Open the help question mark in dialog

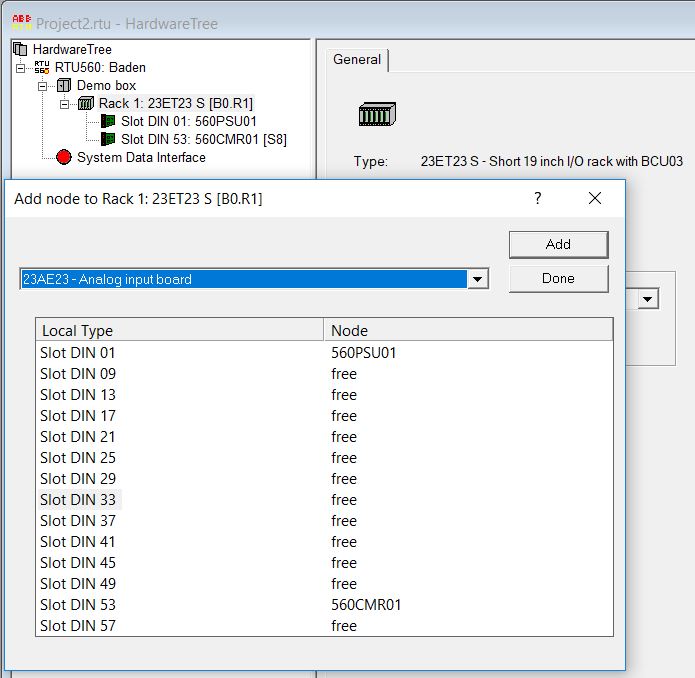point(538,198)
